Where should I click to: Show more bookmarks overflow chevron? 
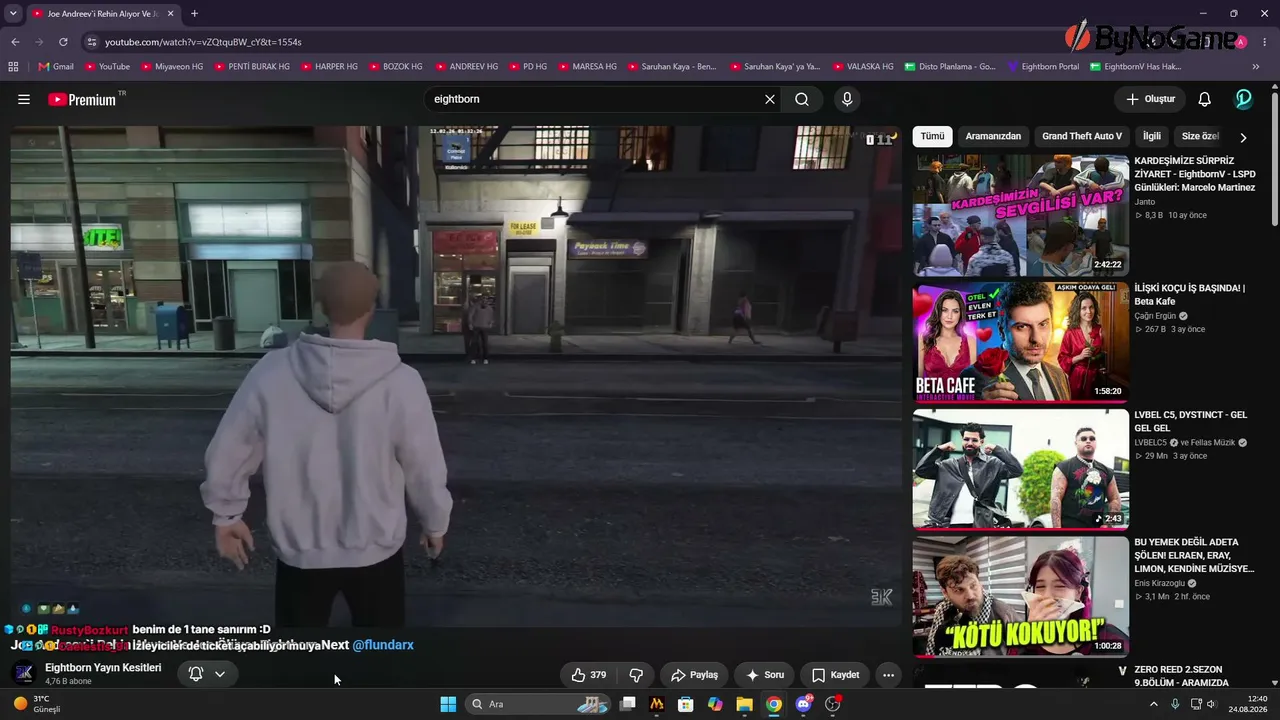click(1257, 67)
